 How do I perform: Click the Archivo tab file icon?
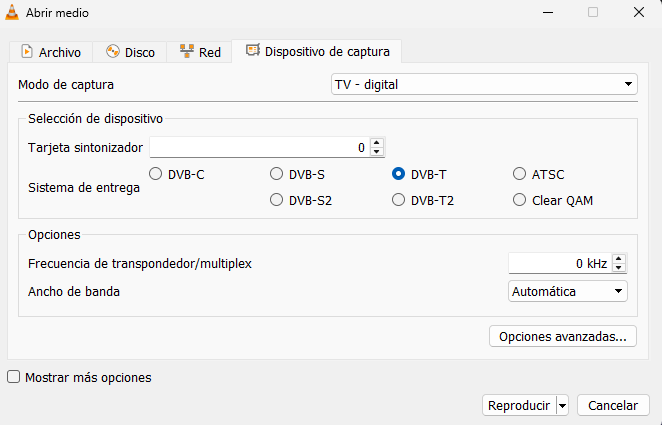click(x=26, y=52)
